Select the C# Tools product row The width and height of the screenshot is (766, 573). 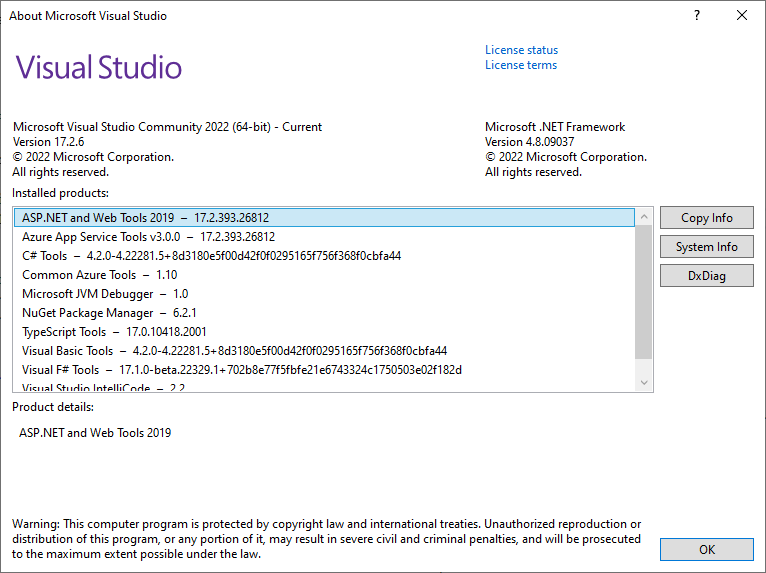click(x=324, y=256)
